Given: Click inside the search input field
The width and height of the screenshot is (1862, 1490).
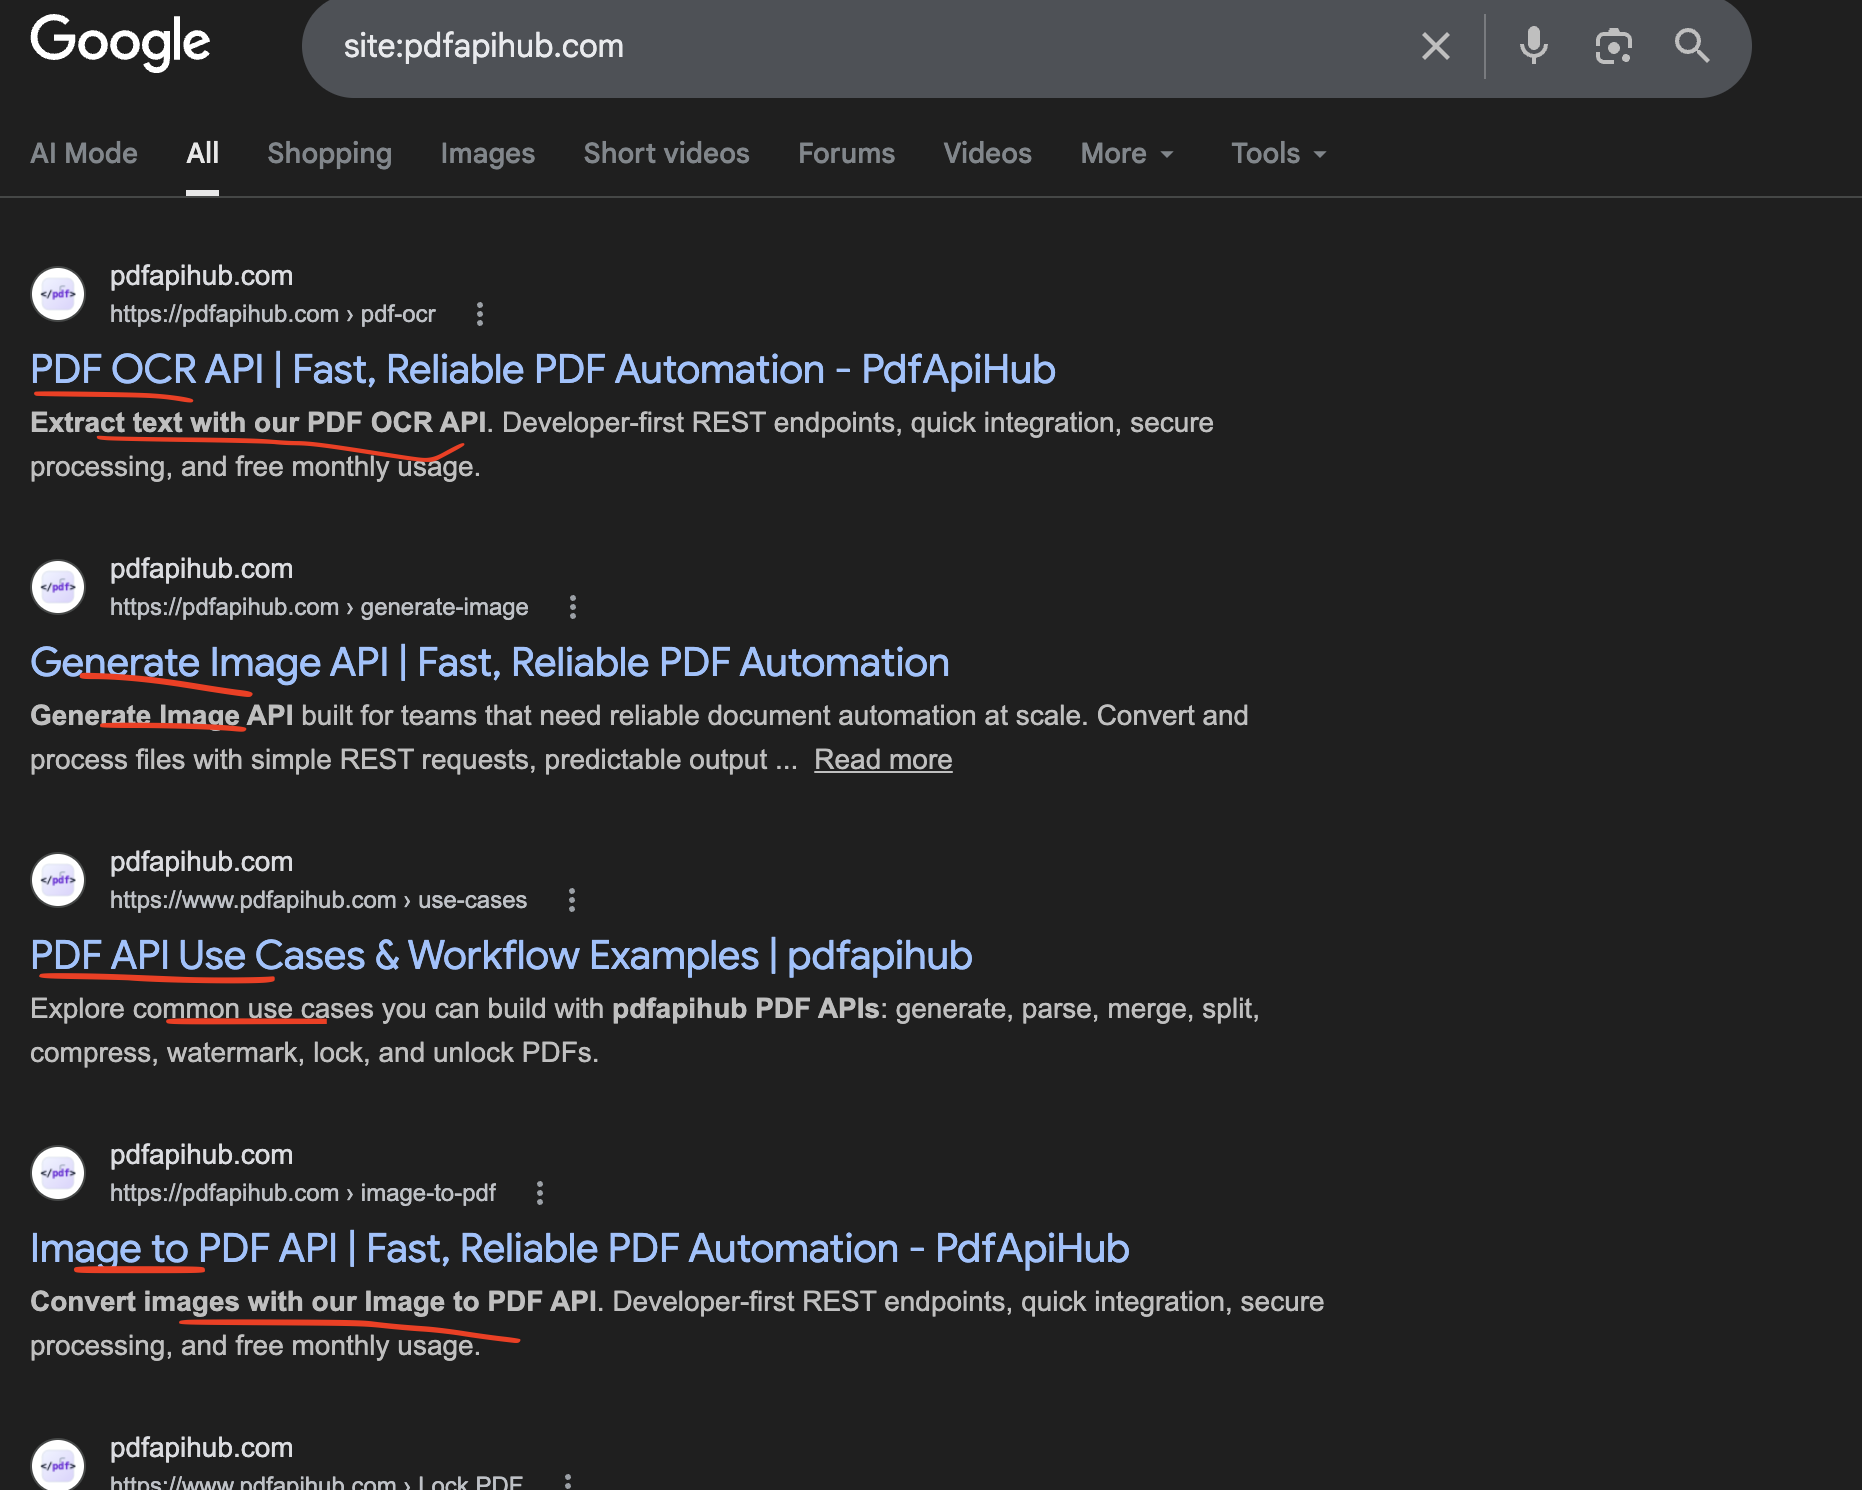Looking at the screenshot, I should click(x=800, y=46).
